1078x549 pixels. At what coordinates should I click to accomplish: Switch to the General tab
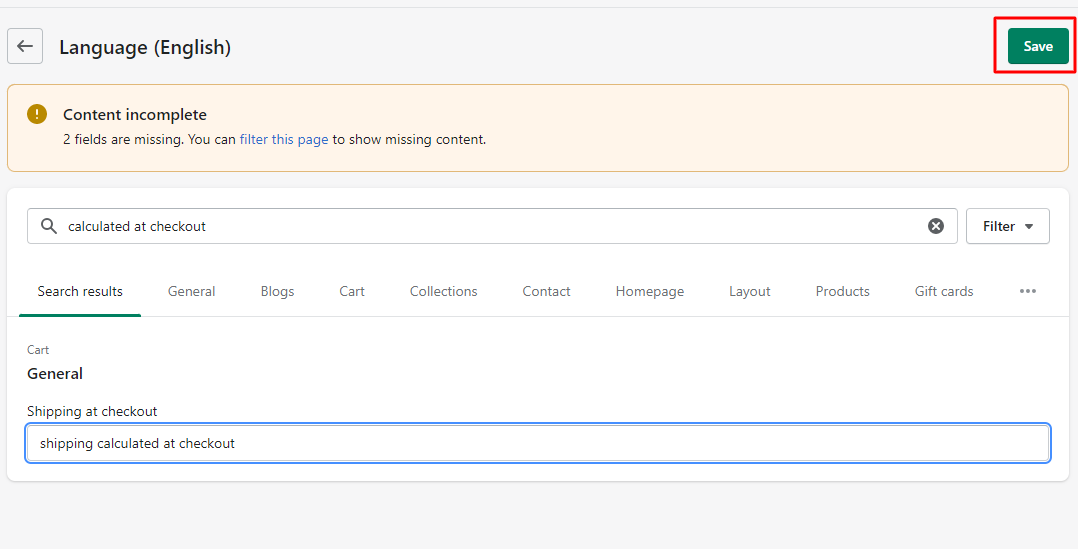point(191,291)
